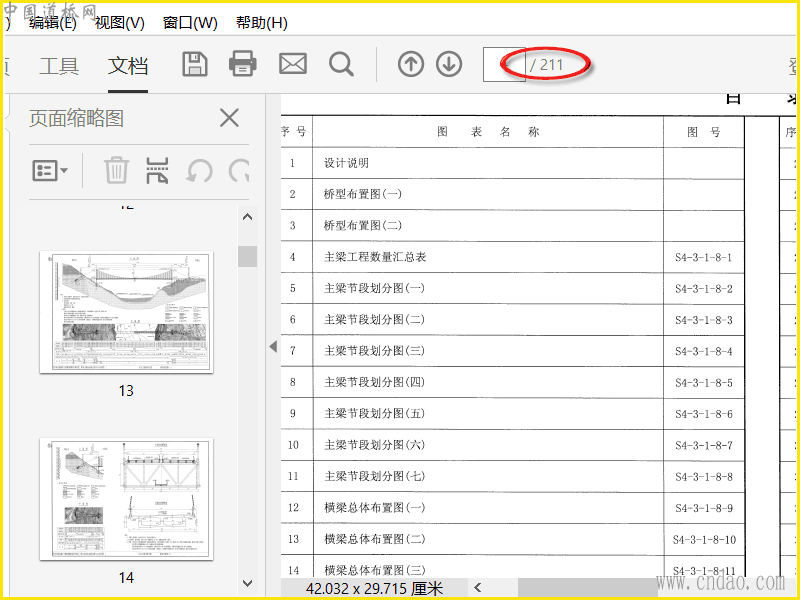The image size is (800, 600).
Task: Select page 13 thumbnail
Action: (x=127, y=312)
